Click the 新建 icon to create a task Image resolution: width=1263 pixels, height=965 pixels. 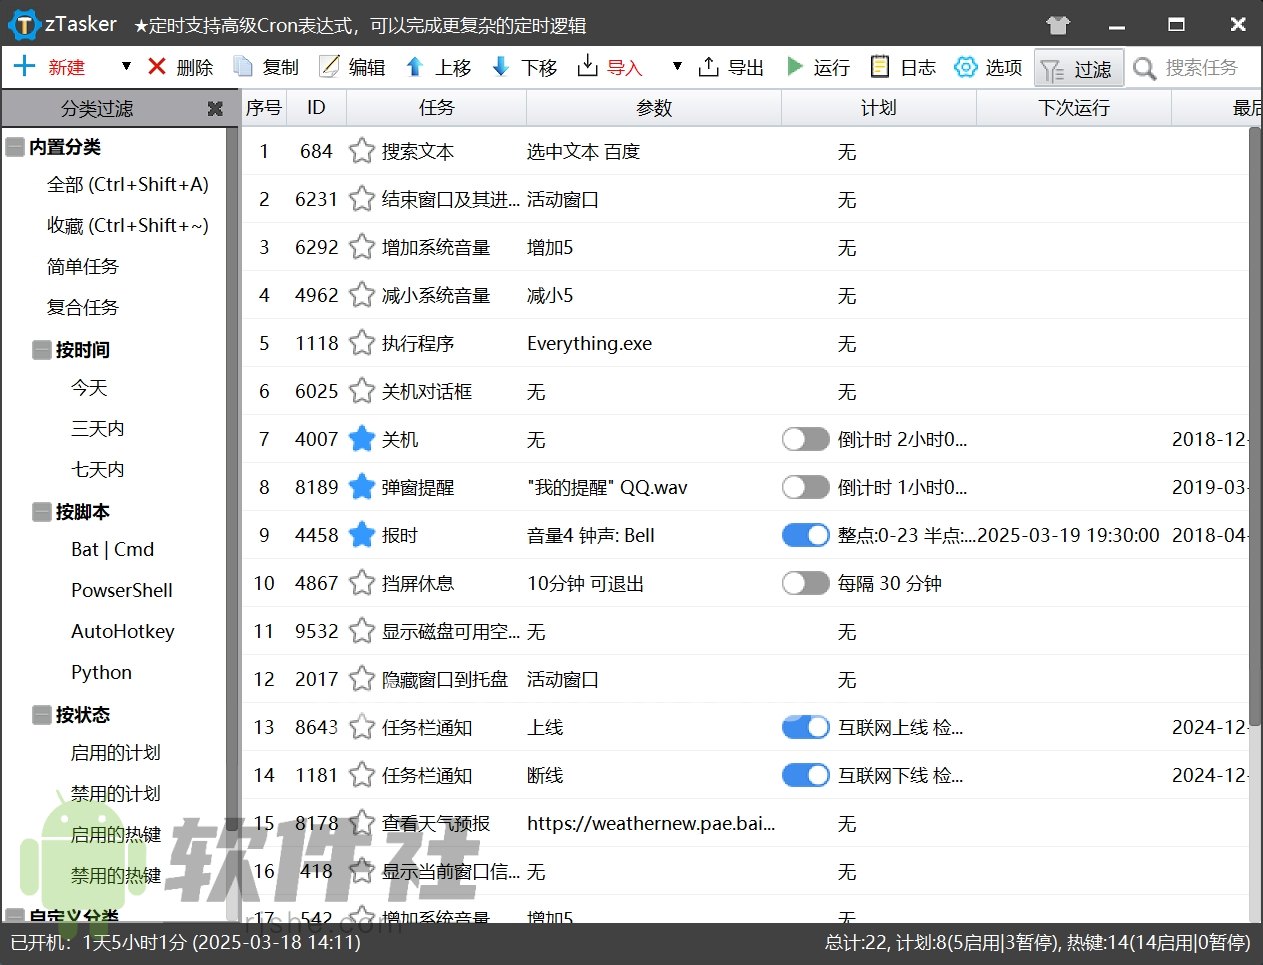[24, 67]
